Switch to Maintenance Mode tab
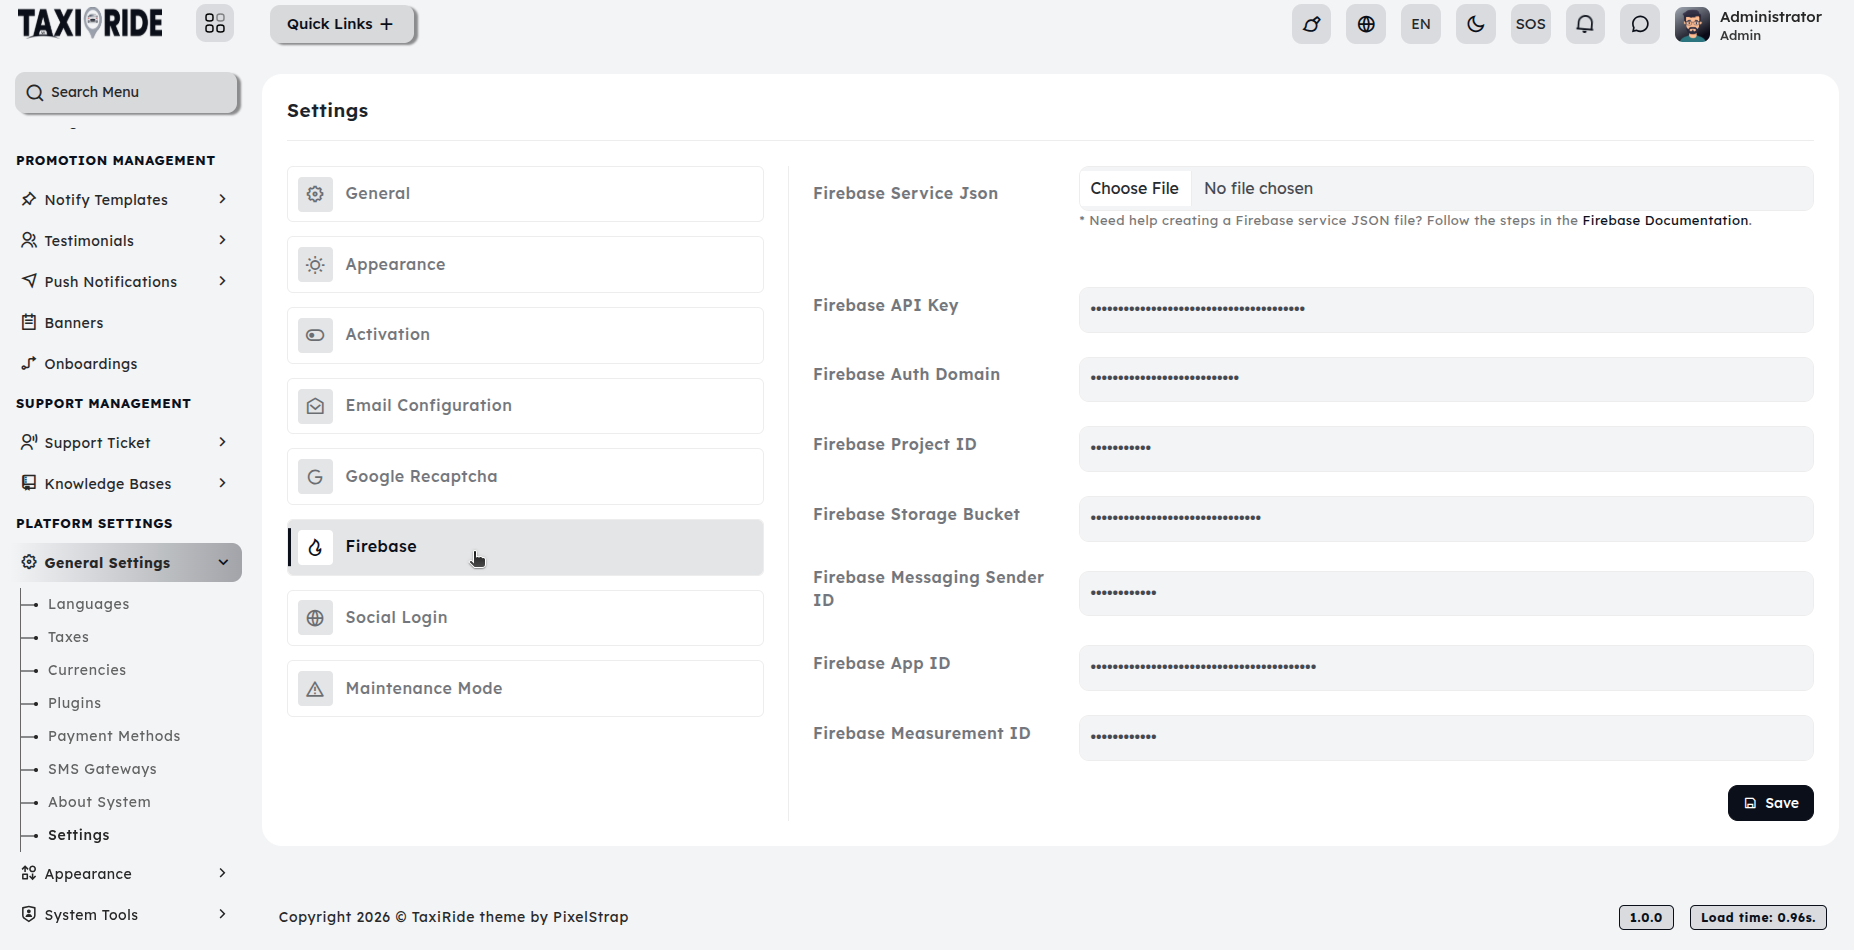Viewport: 1854px width, 950px height. 525,689
